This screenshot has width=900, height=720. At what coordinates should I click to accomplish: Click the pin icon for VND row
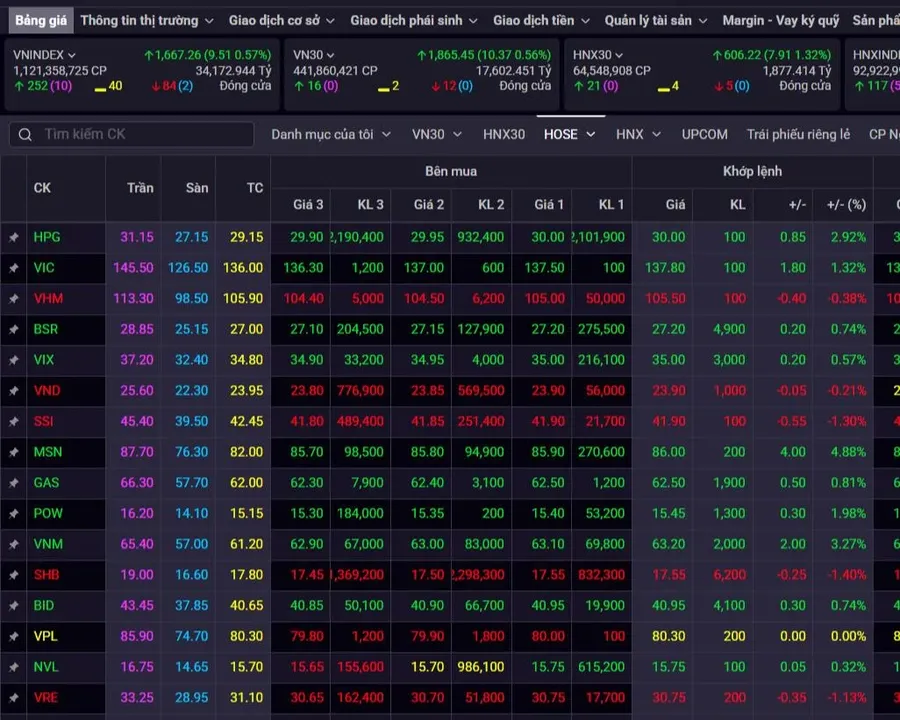13,391
